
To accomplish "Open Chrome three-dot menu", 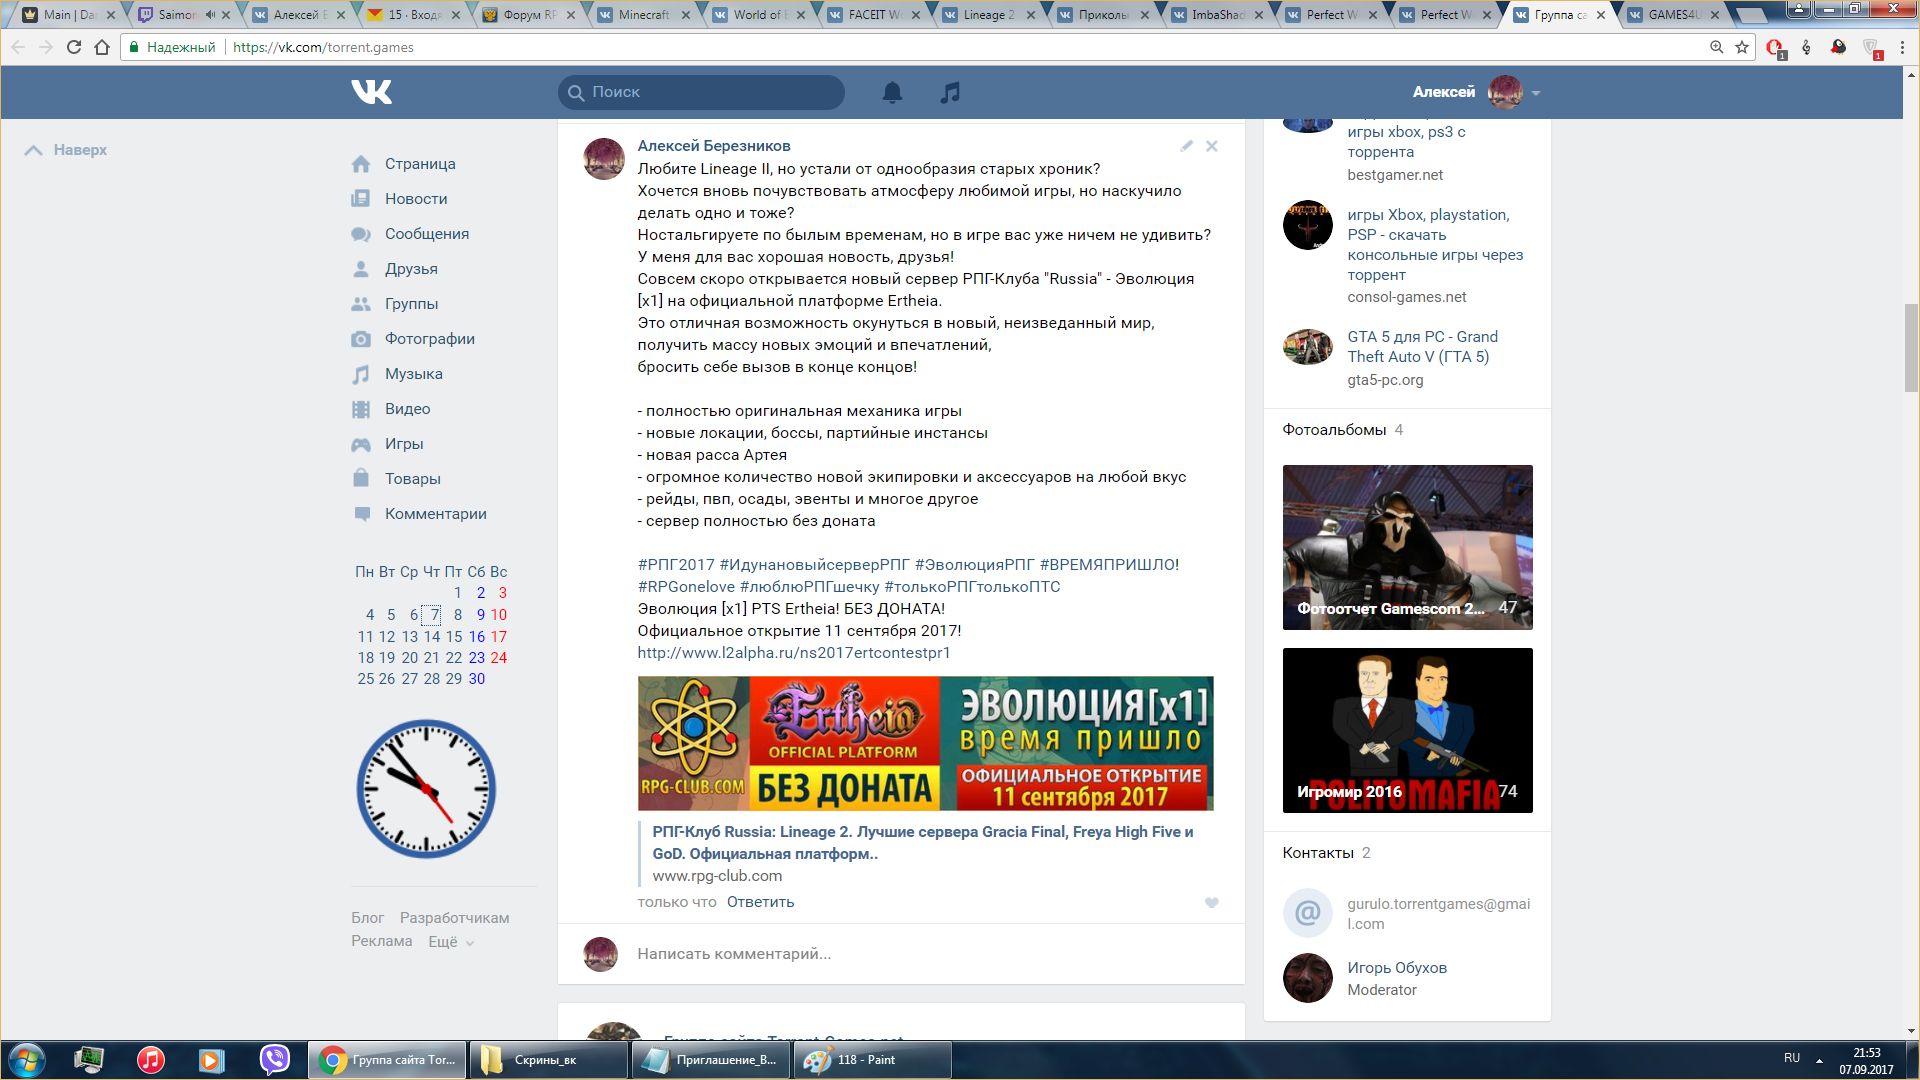I will click(1902, 47).
